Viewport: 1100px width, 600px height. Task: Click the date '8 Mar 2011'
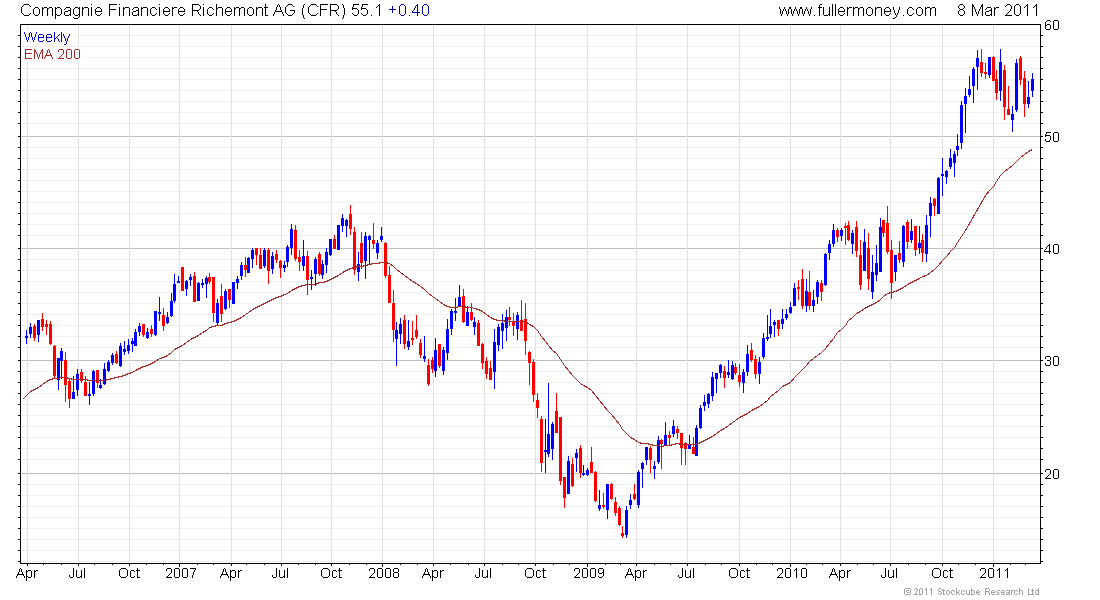coord(998,11)
